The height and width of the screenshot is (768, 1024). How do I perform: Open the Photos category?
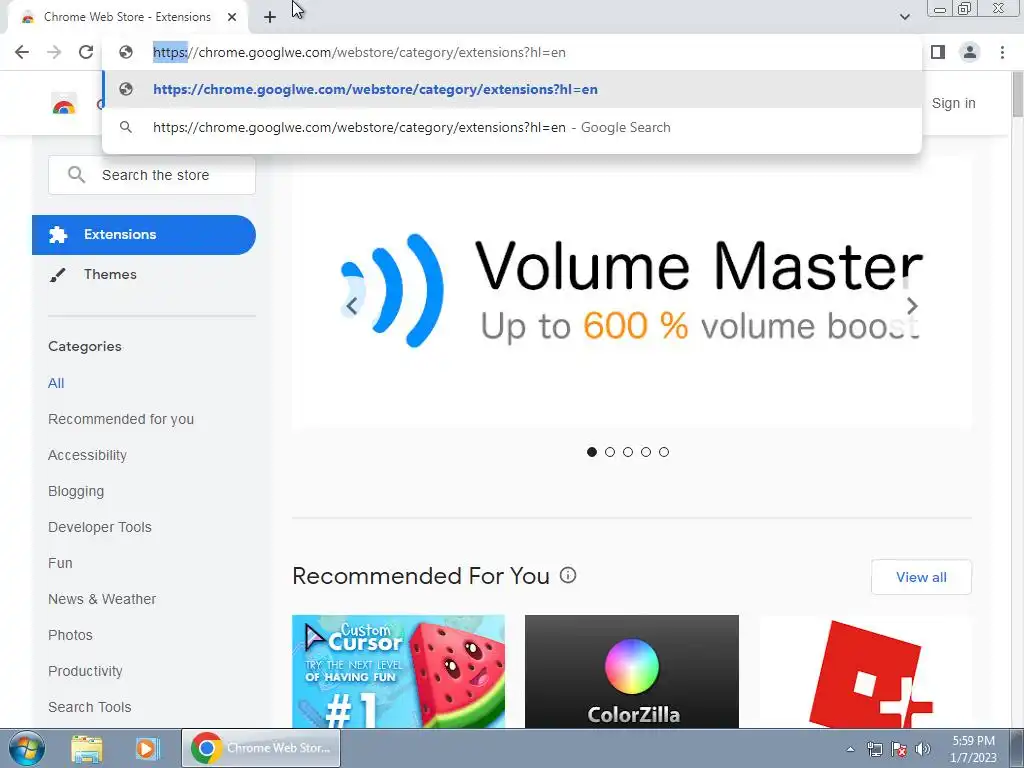[70, 635]
